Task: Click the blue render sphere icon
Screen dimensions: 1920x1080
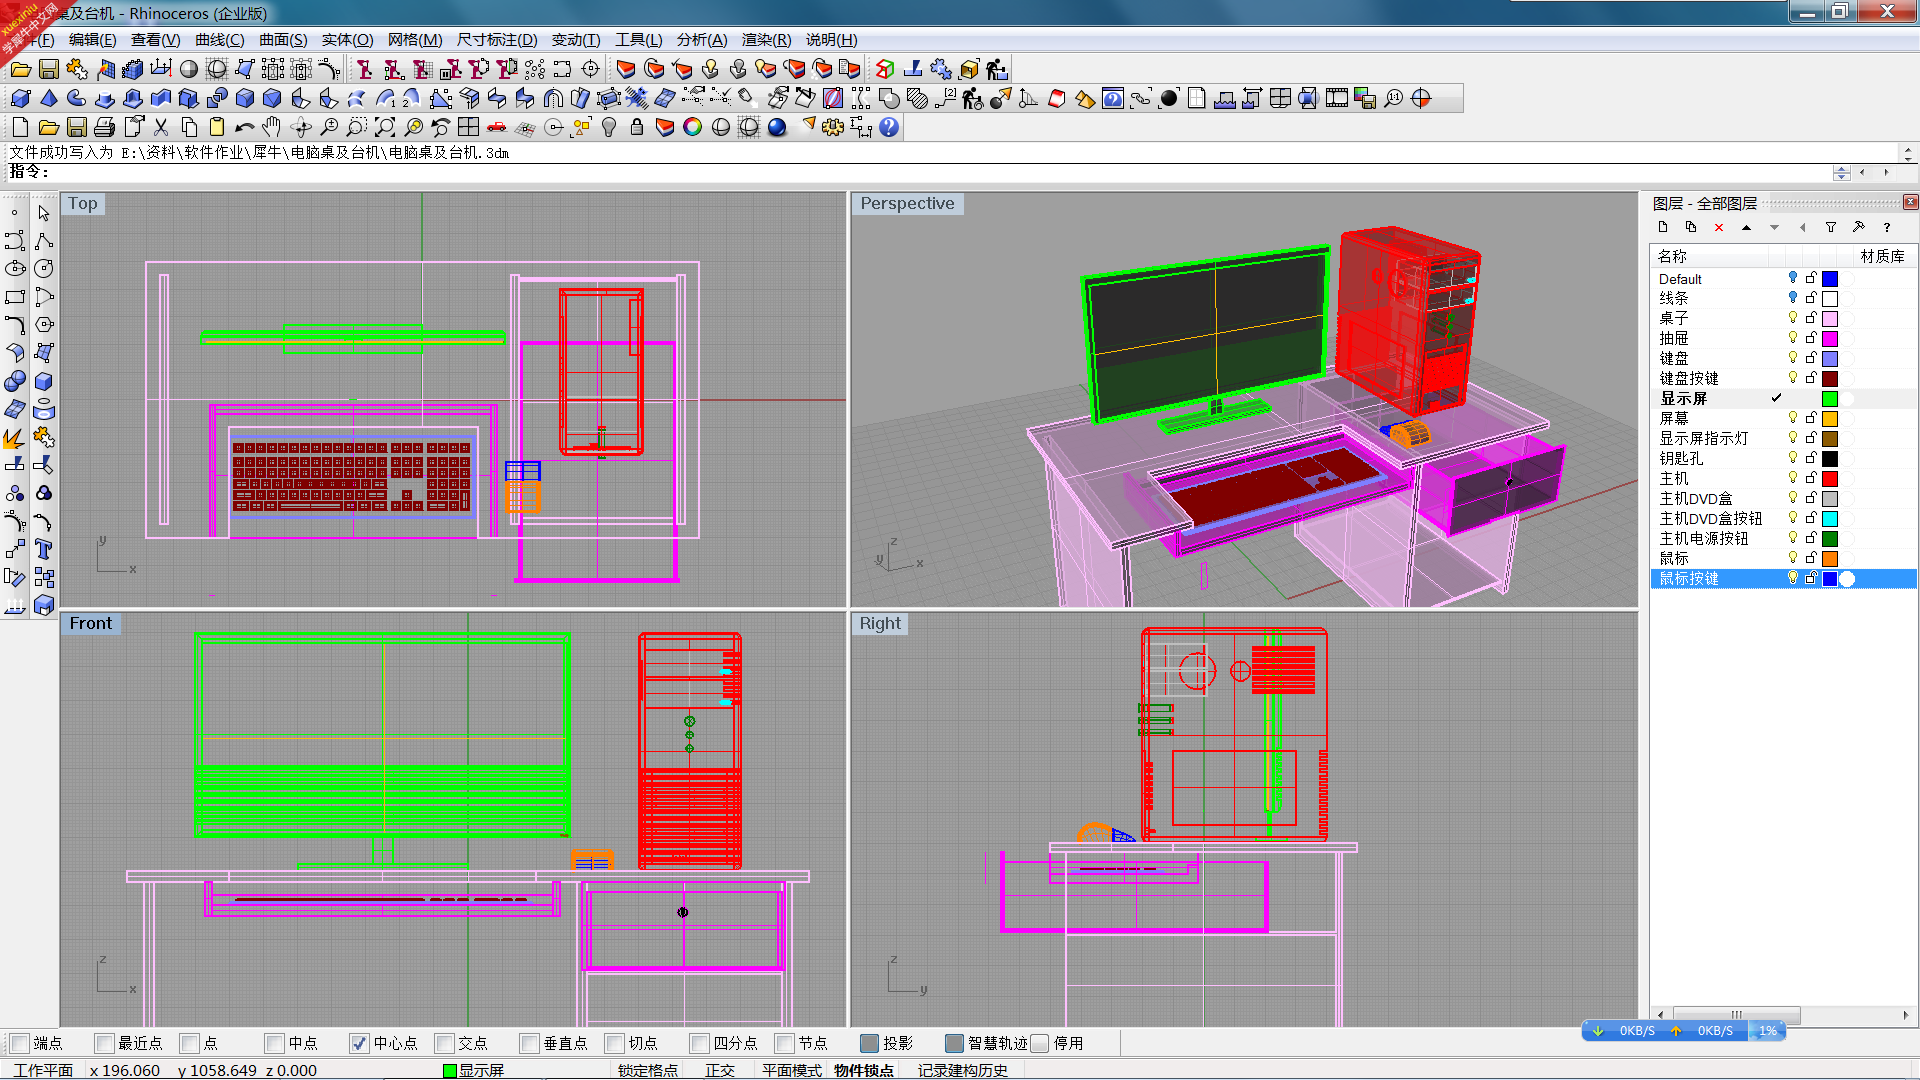Action: pos(777,127)
